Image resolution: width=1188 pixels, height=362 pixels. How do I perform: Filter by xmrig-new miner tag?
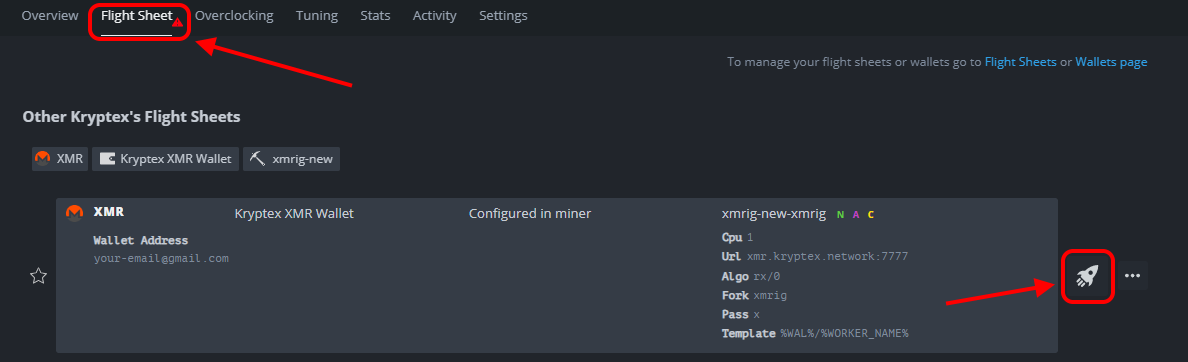291,159
